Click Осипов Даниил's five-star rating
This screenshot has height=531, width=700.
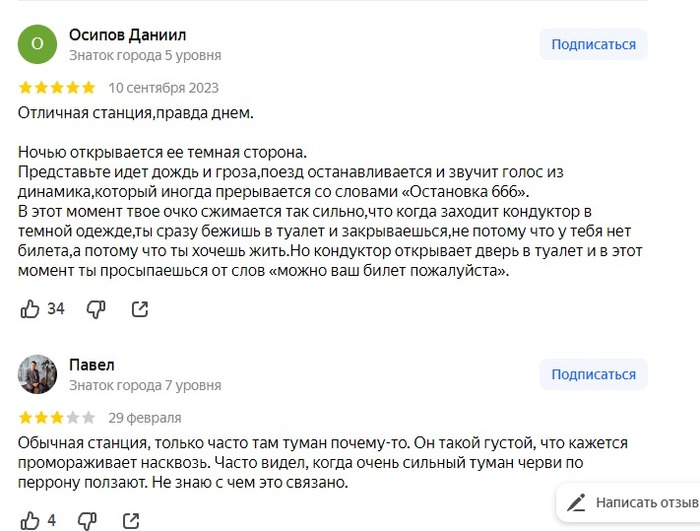(57, 88)
